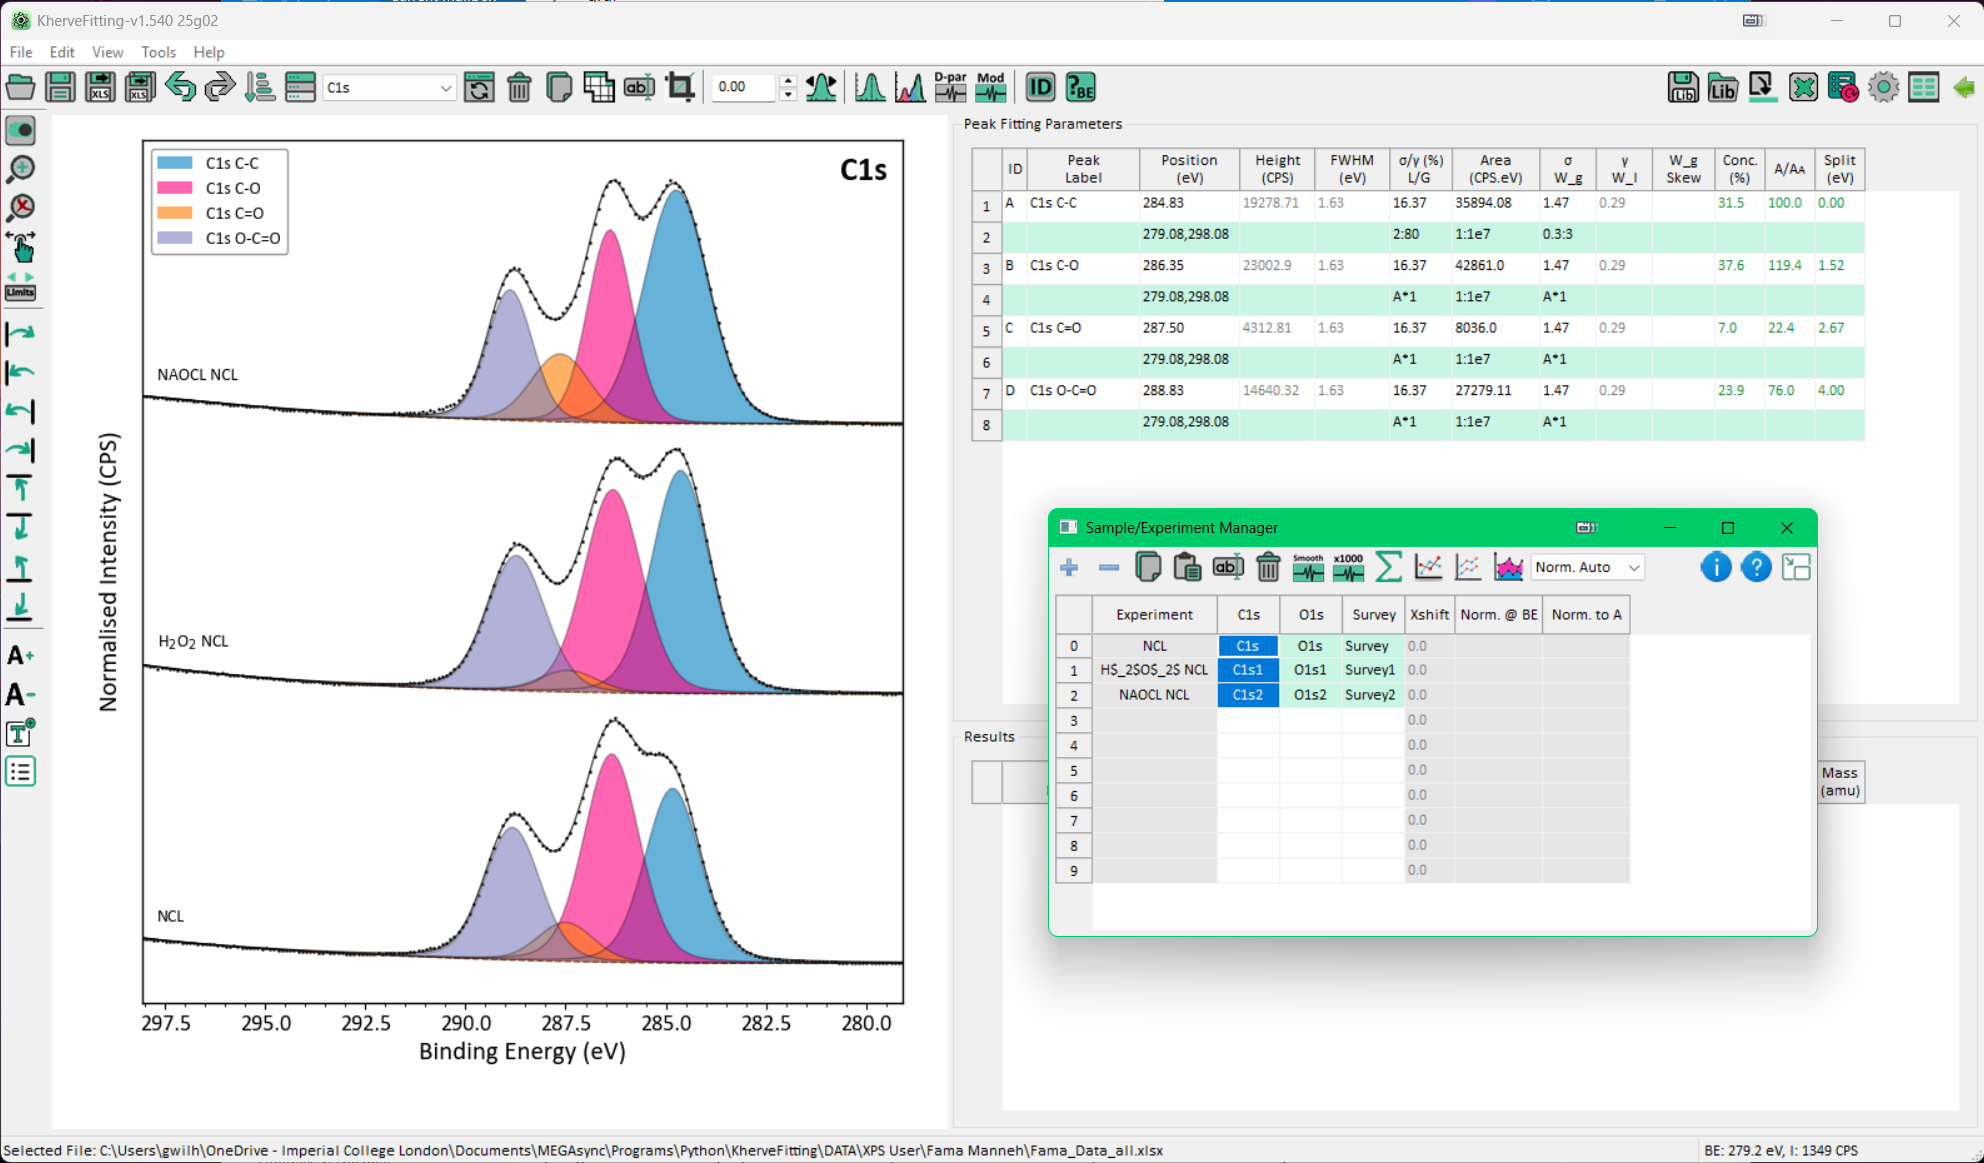The image size is (1984, 1163).
Task: Open the ID element identification tool
Action: click(1040, 87)
